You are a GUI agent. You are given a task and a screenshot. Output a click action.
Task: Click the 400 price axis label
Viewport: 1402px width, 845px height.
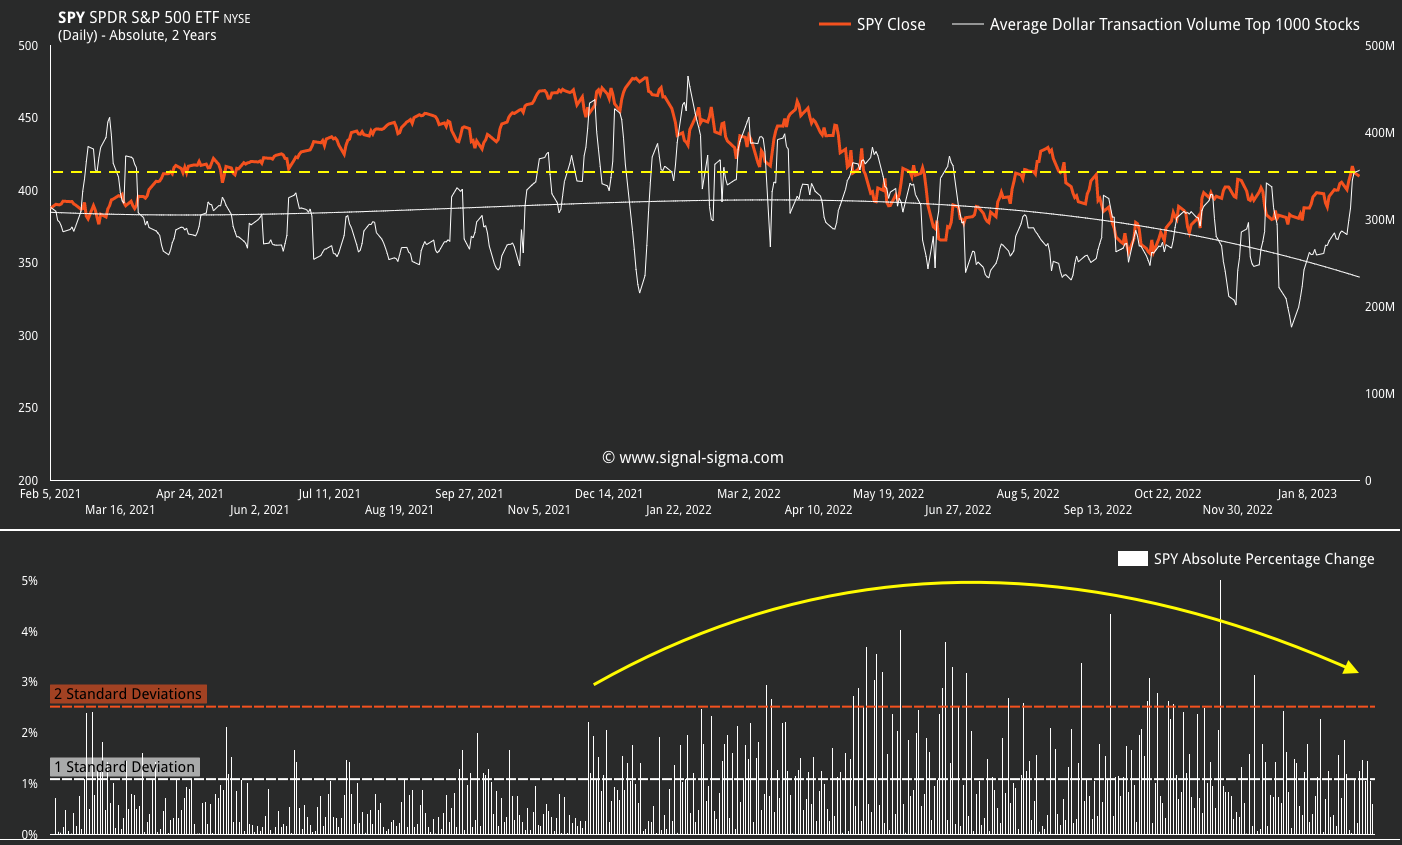(28, 191)
